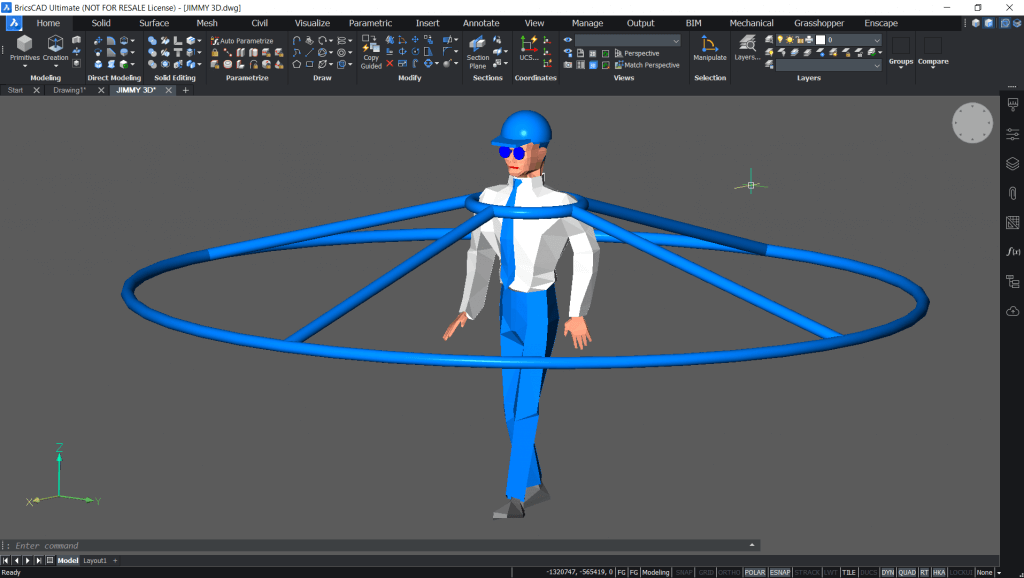Image resolution: width=1024 pixels, height=578 pixels.
Task: Open the layer selection dropdown in Layers panel
Action: [875, 40]
